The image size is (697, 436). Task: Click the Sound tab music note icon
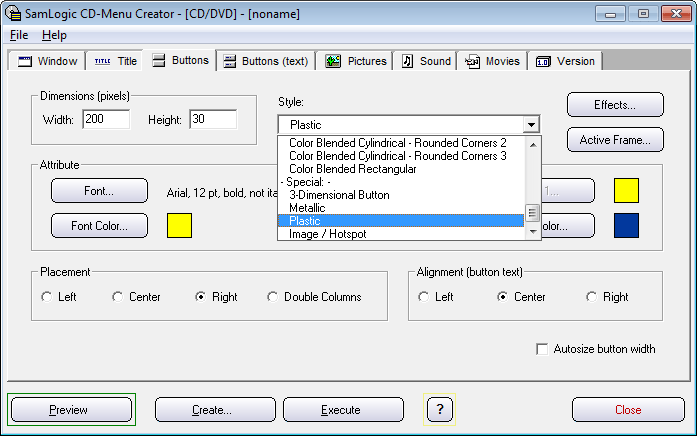[407, 61]
